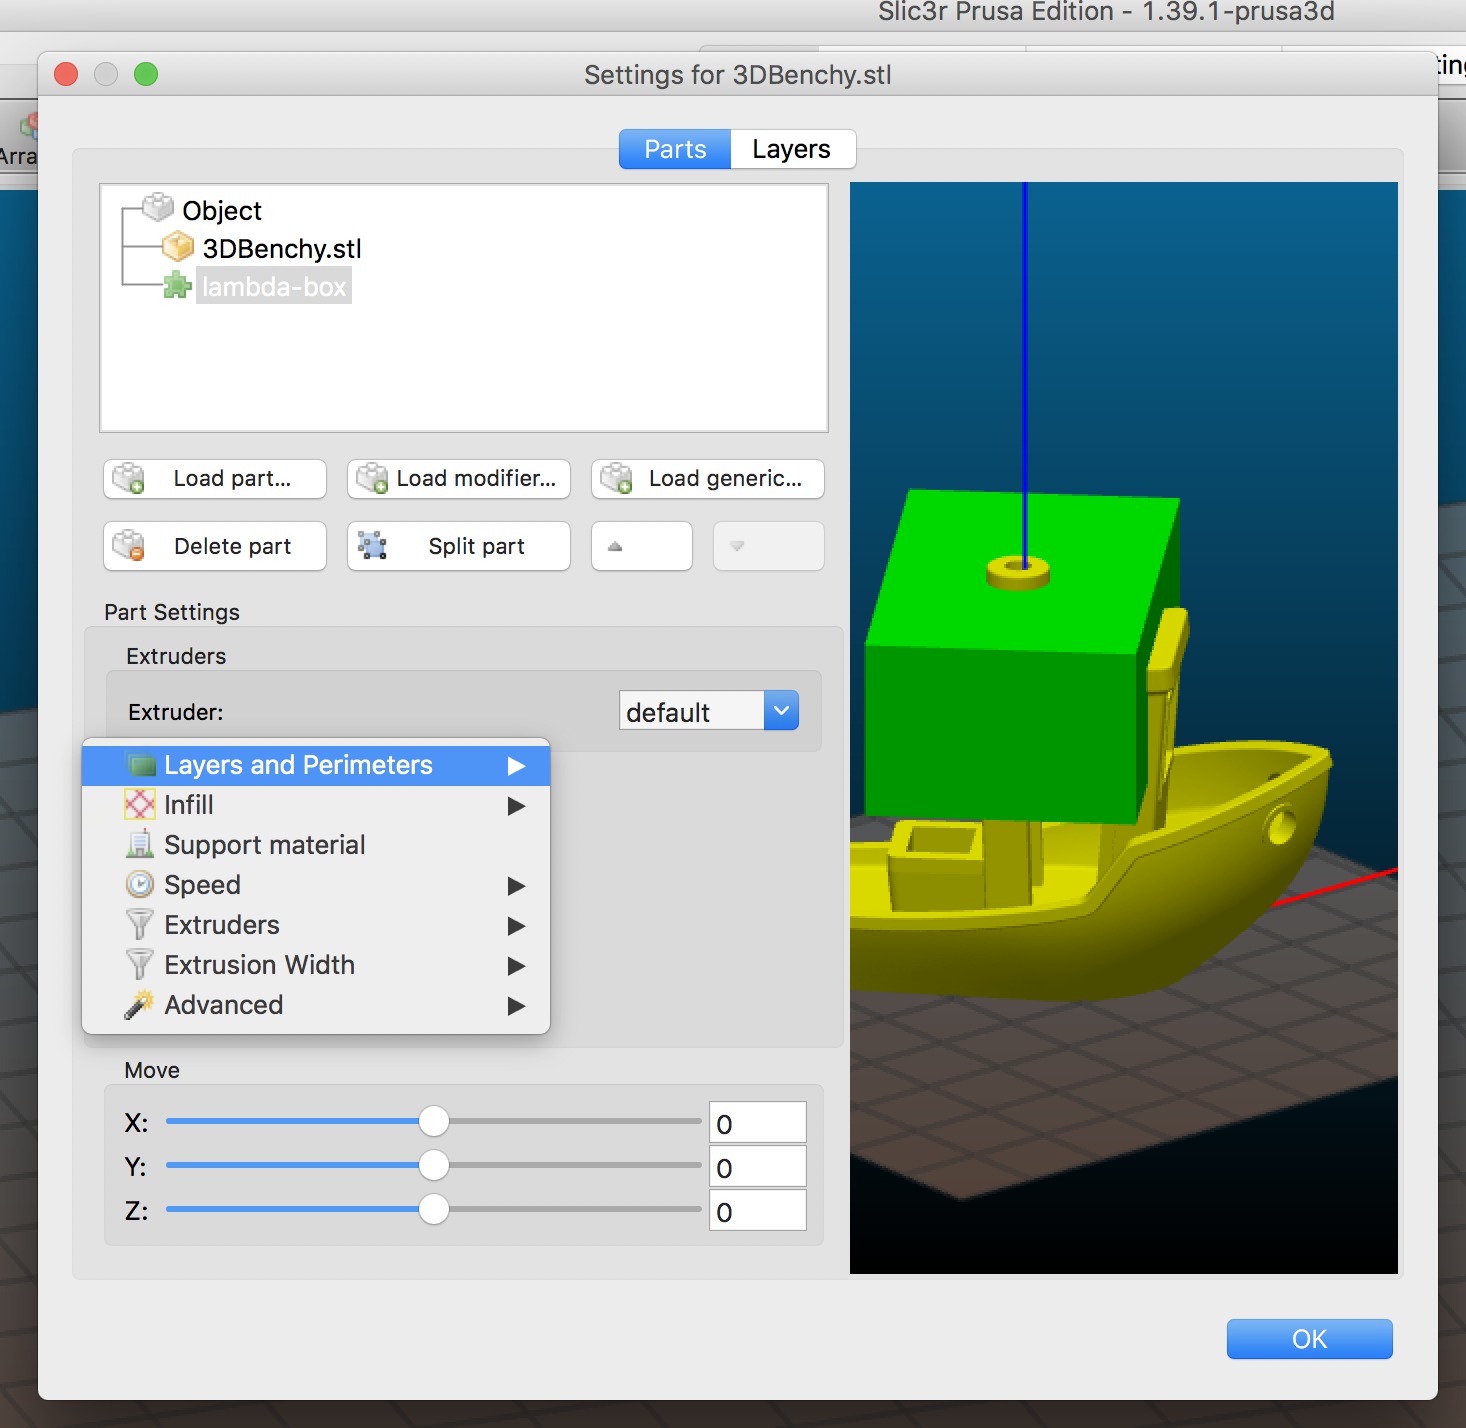Confirm settings with the OK button
1466x1428 pixels.
(1310, 1339)
